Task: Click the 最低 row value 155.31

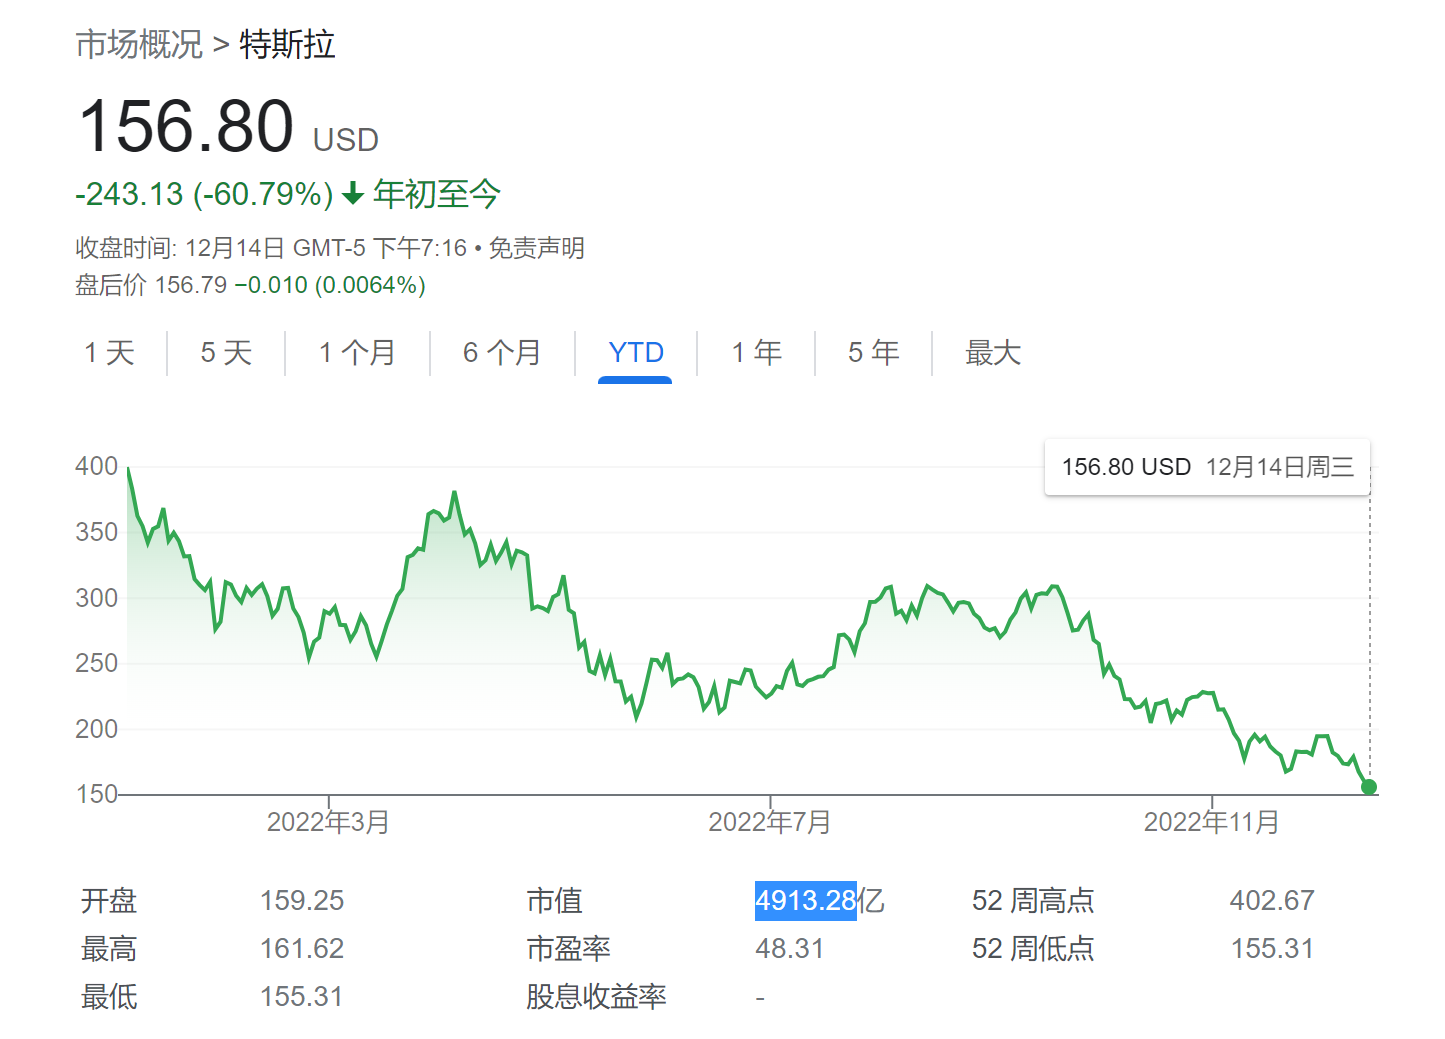Action: (302, 997)
